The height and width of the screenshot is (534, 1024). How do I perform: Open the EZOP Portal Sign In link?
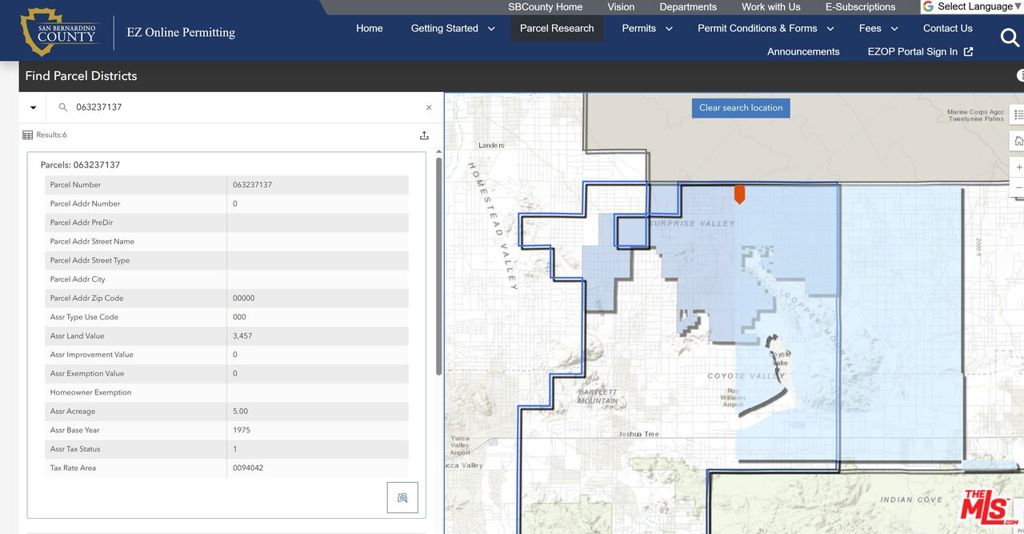pos(920,52)
